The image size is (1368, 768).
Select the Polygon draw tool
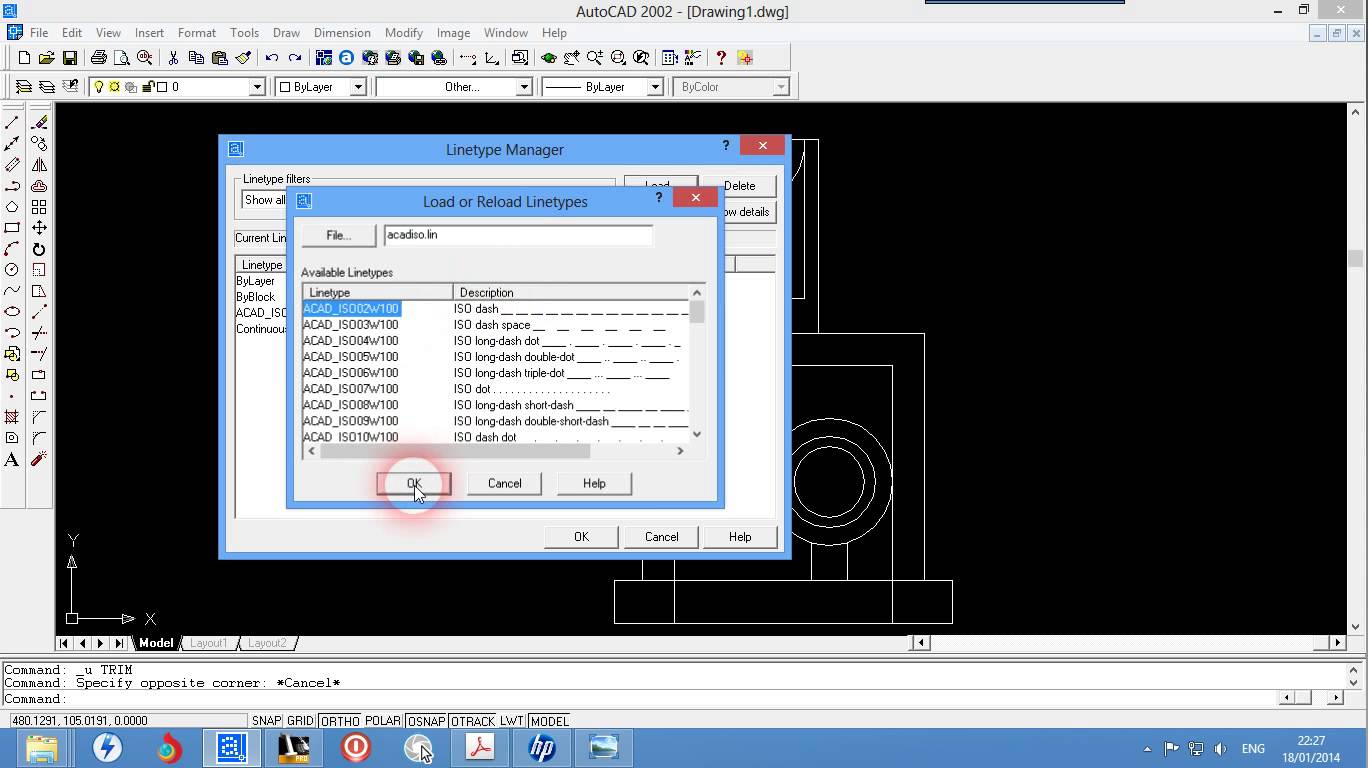tap(12, 207)
